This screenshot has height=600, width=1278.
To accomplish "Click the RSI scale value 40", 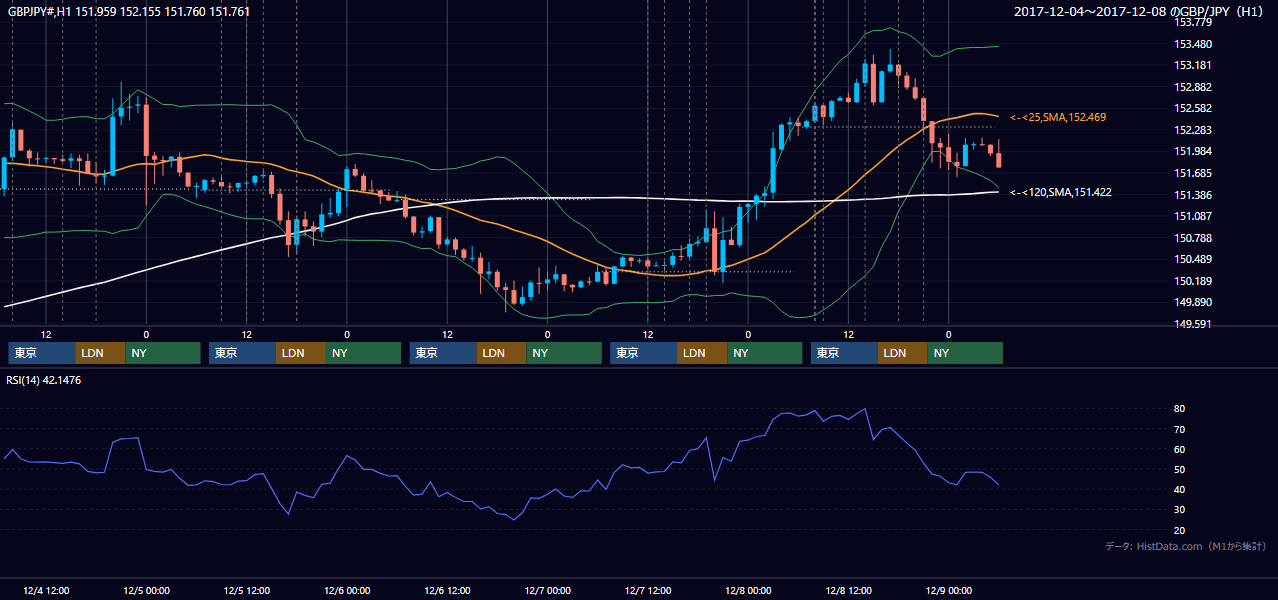I will (1180, 489).
